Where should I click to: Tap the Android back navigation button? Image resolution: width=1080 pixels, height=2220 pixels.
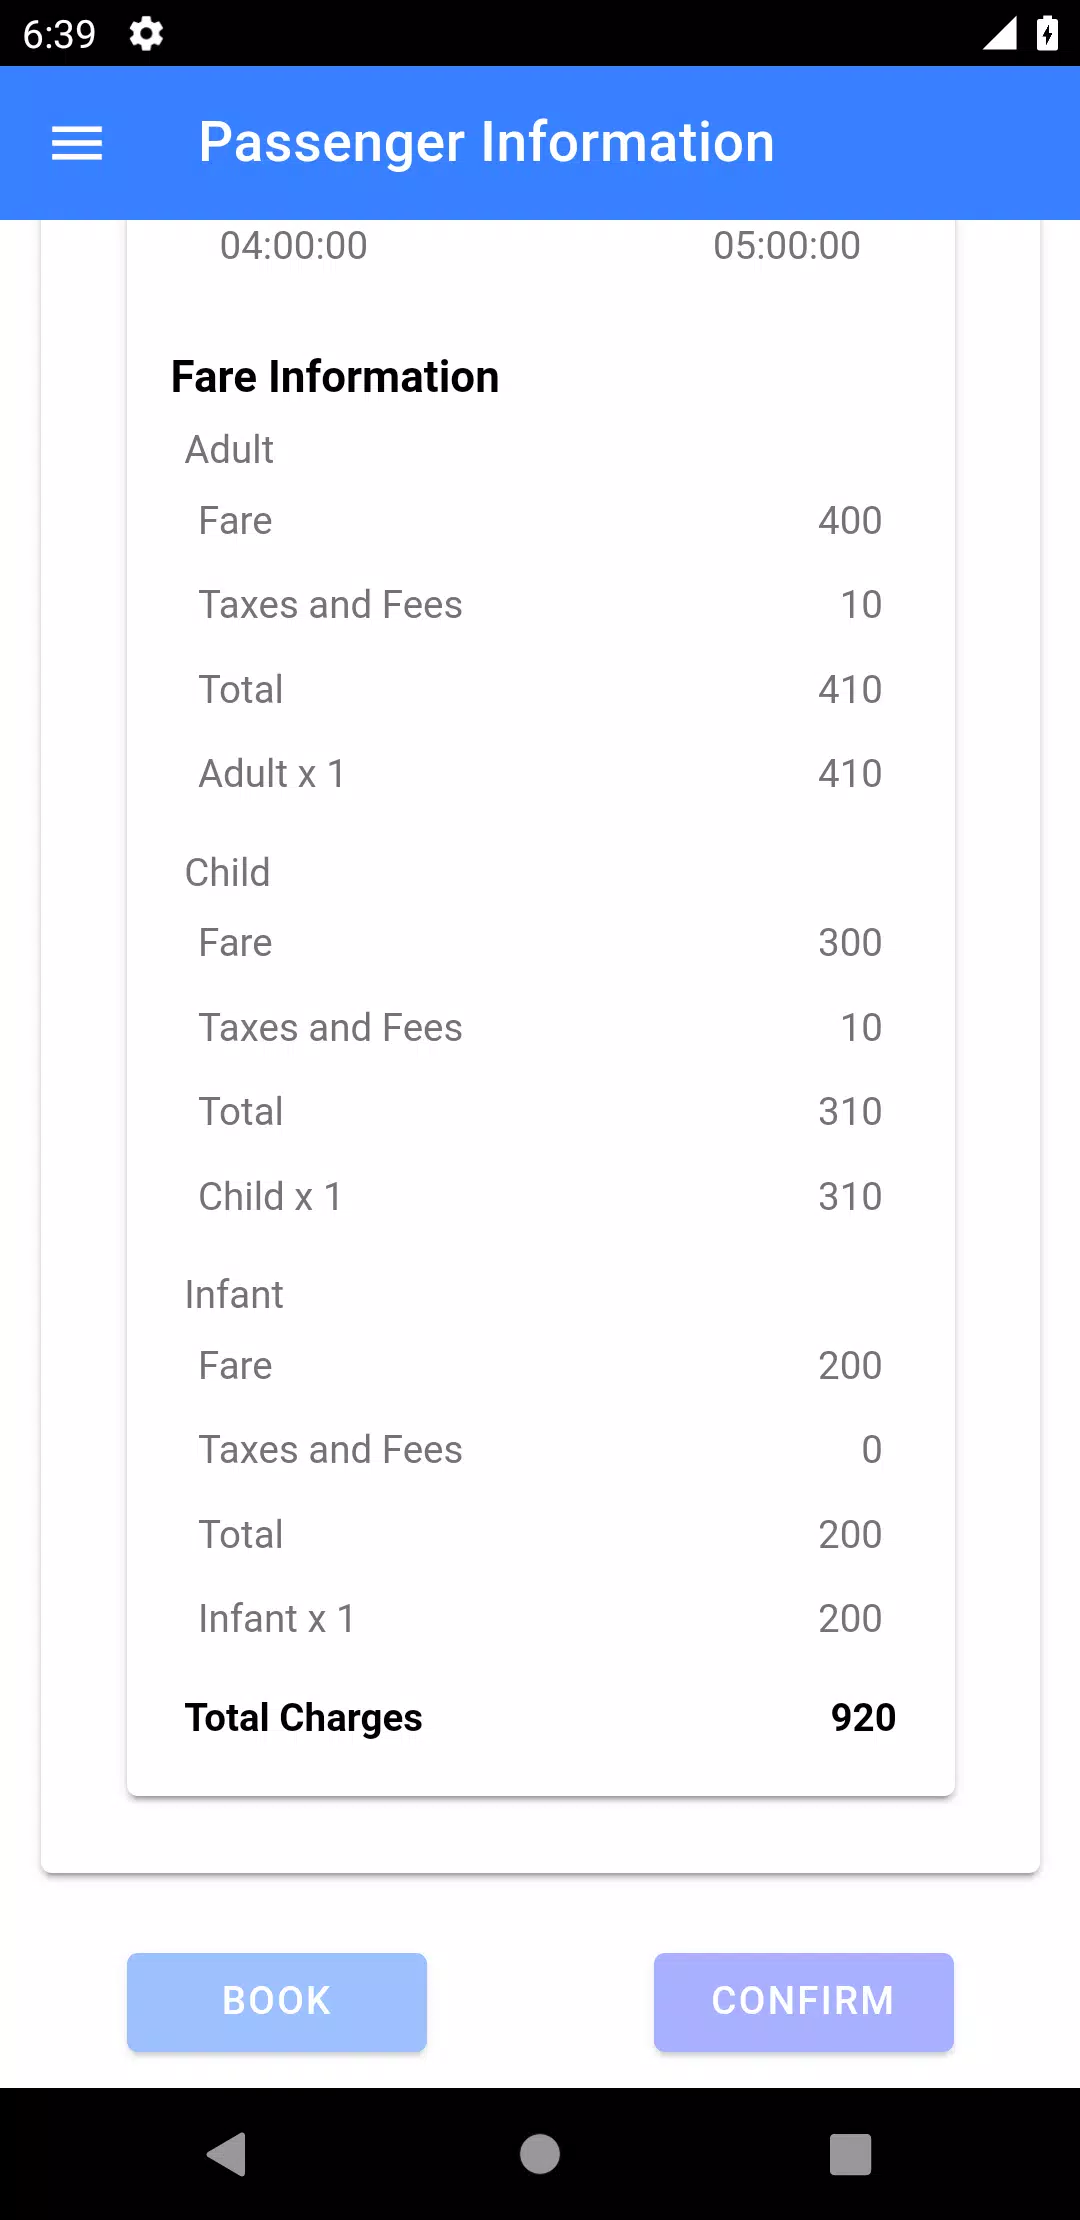227,2153
